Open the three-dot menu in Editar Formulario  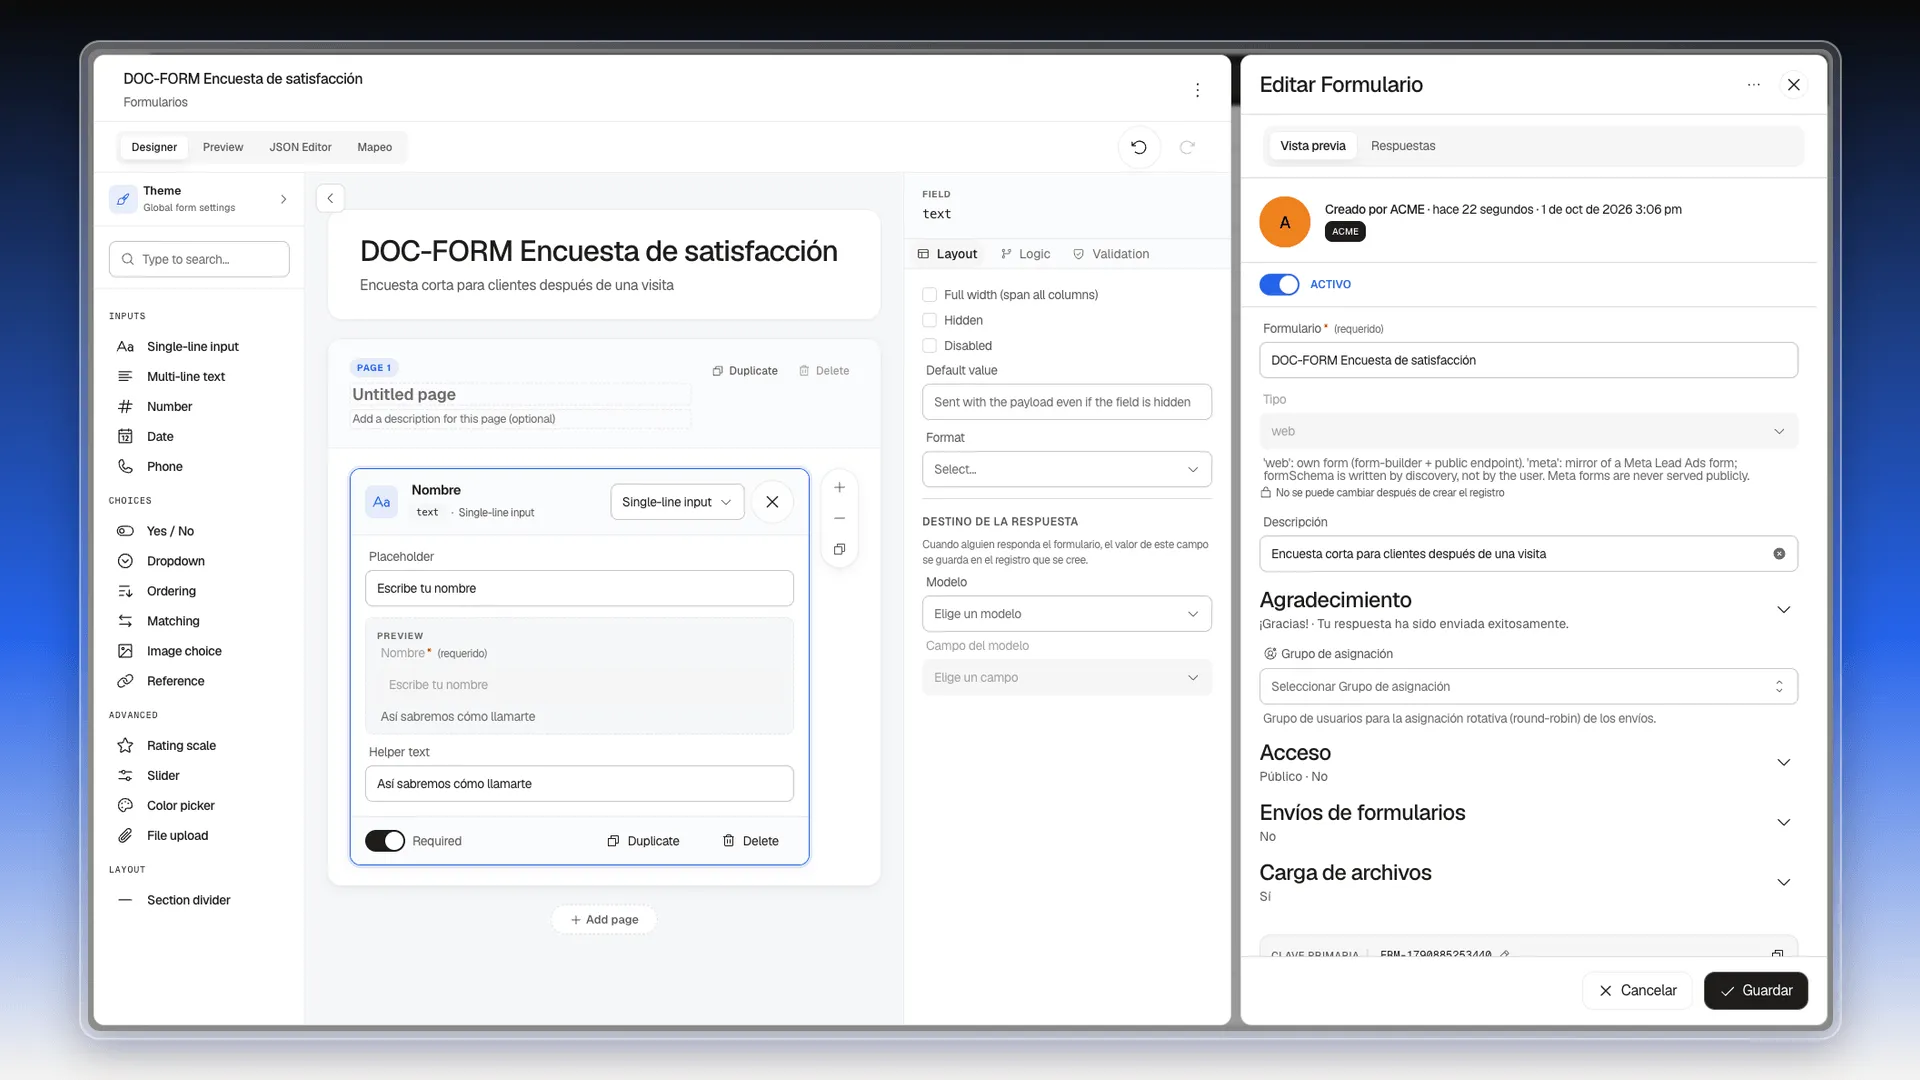point(1753,85)
